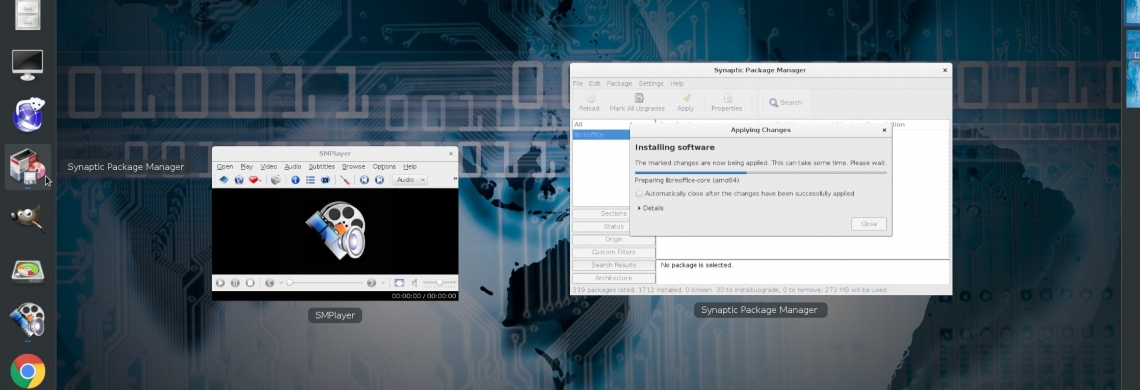Open the Browse menu in SMPlayer
This screenshot has height=390, width=1140.
(353, 167)
